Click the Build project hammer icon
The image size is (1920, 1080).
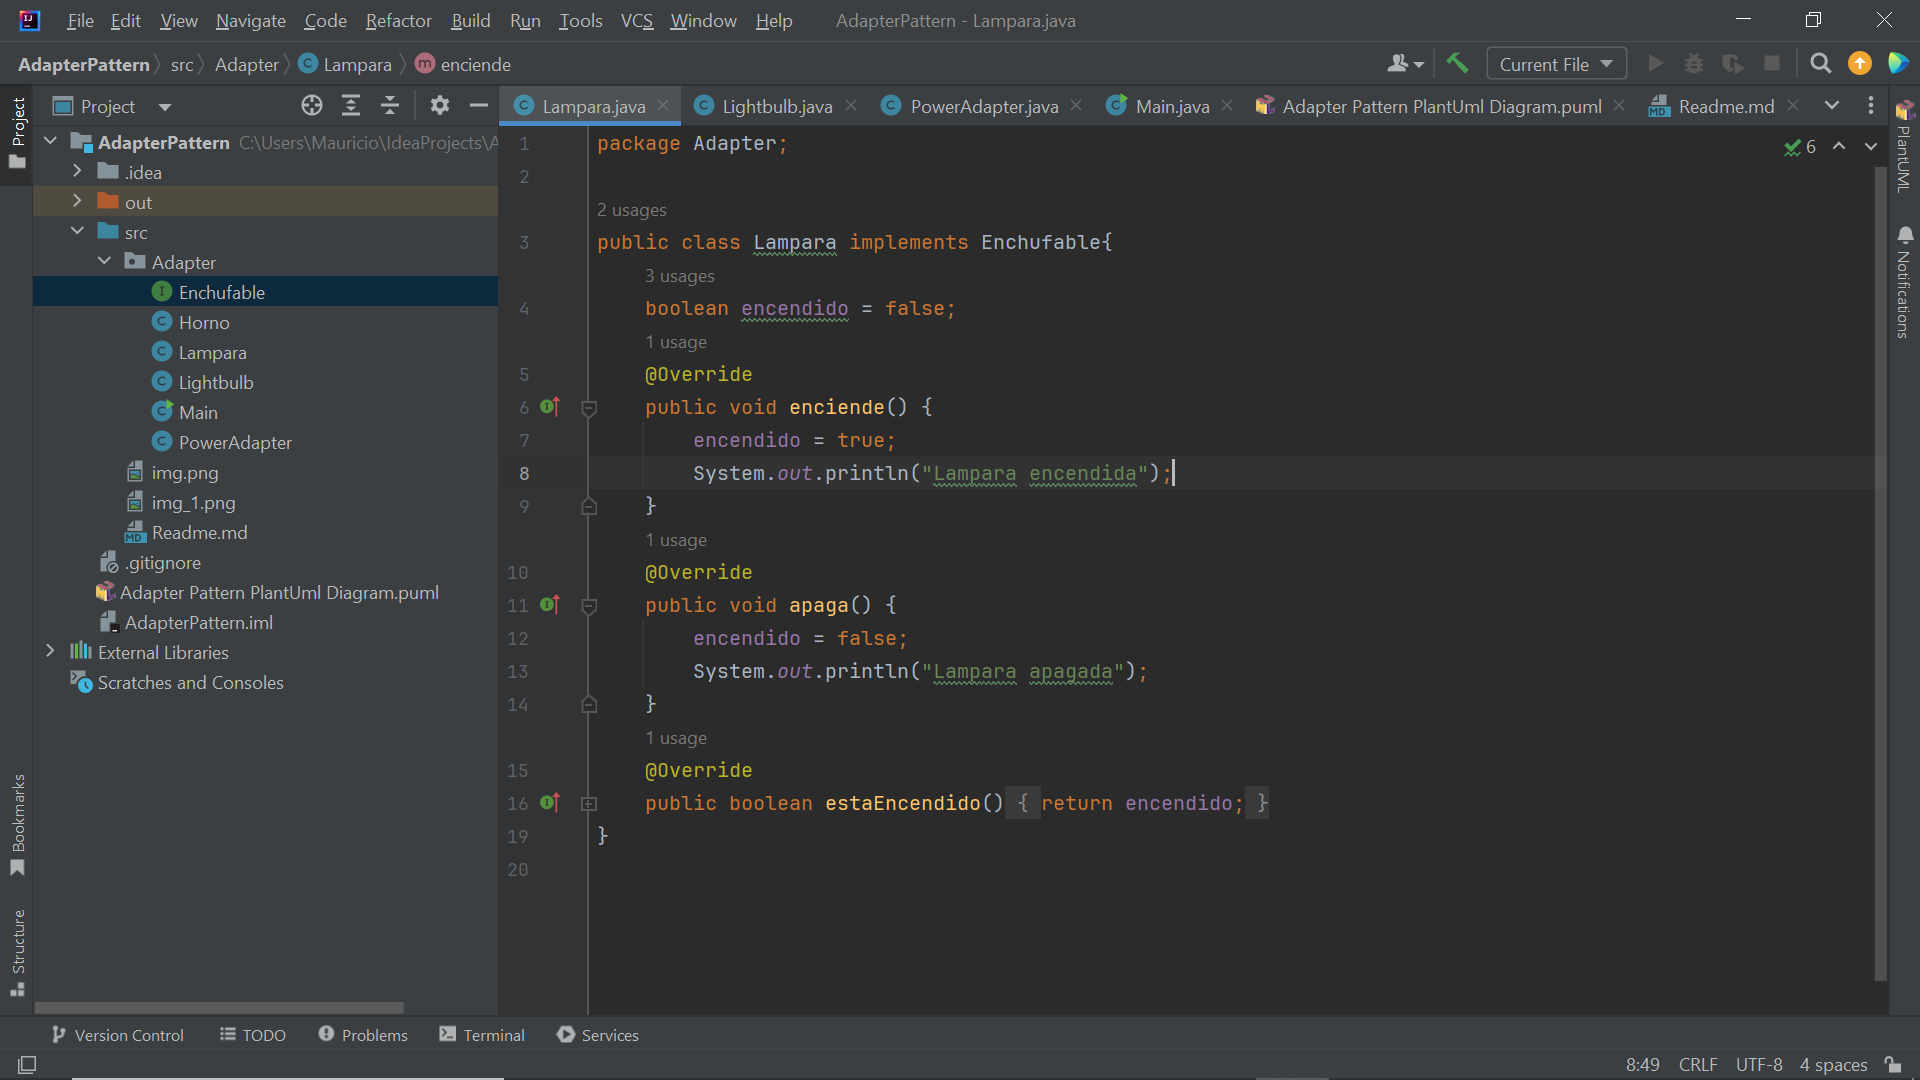click(1457, 64)
